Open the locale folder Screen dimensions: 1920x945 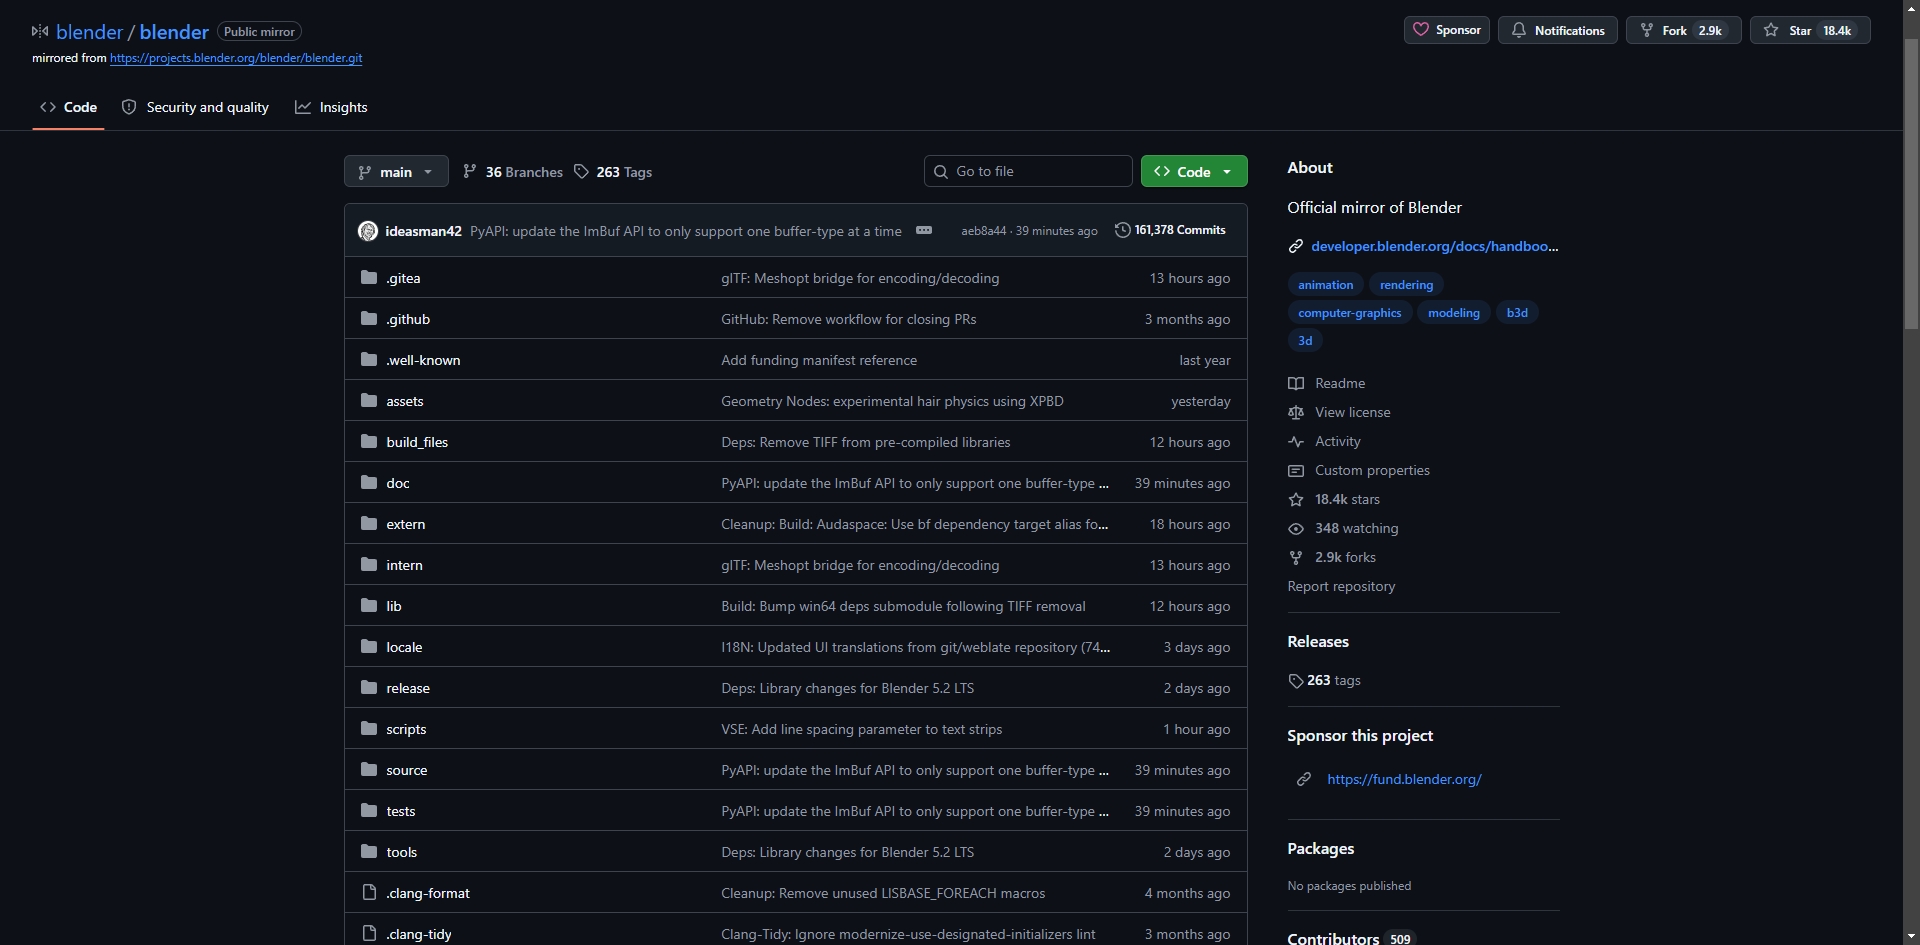[404, 647]
